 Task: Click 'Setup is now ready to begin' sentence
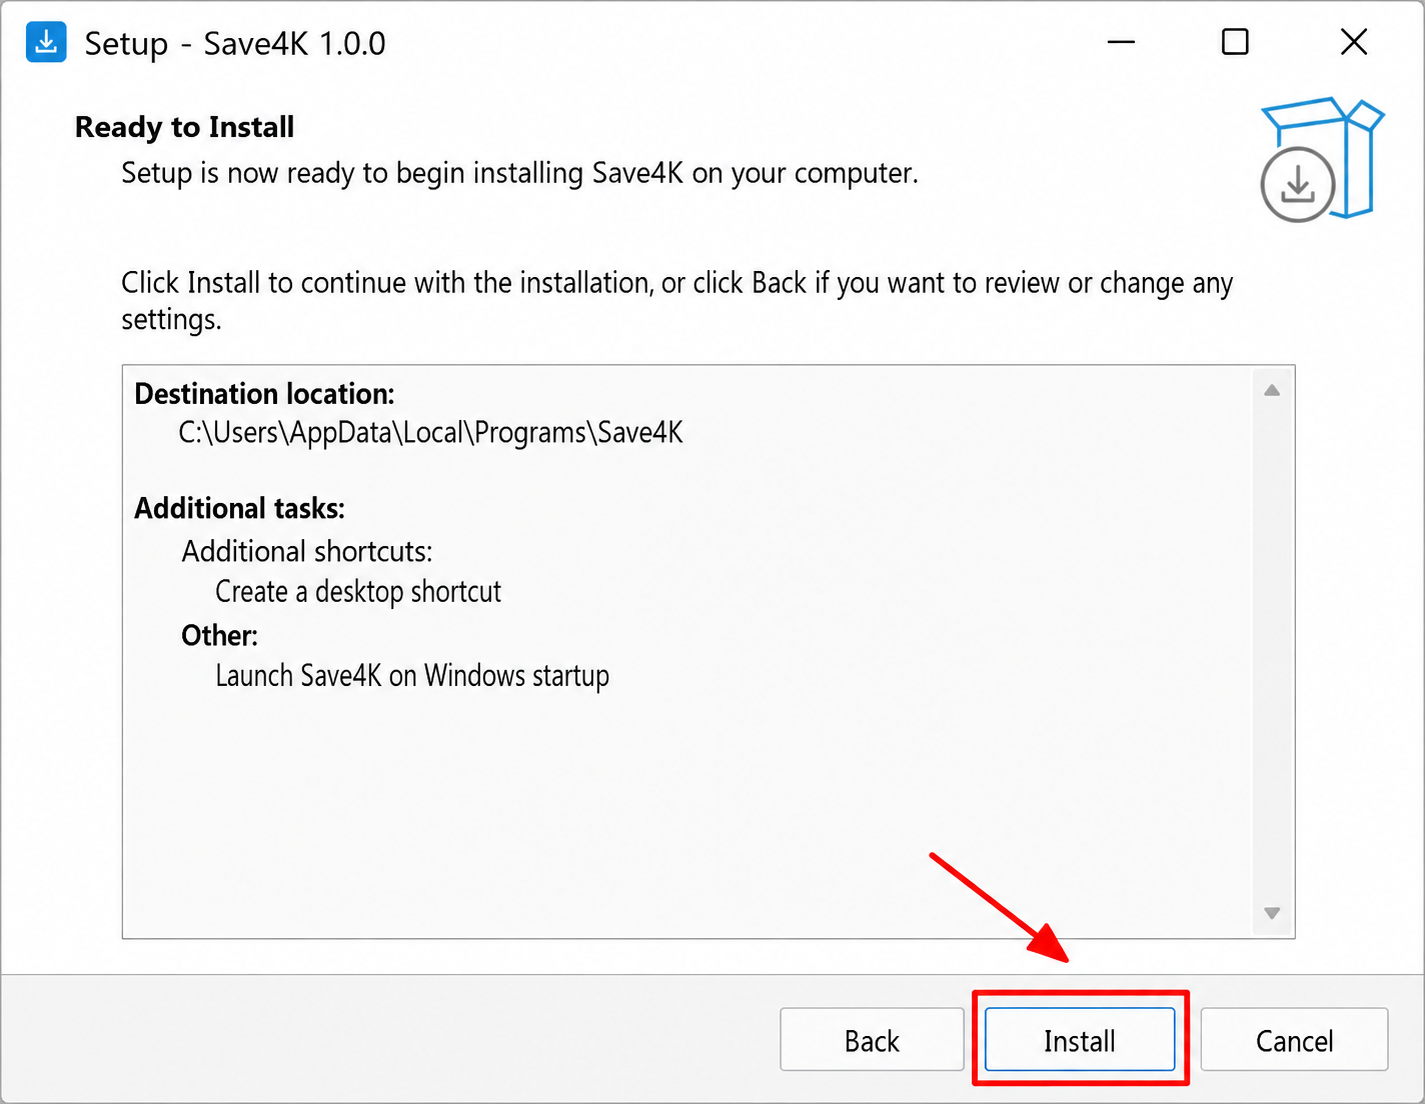[519, 173]
